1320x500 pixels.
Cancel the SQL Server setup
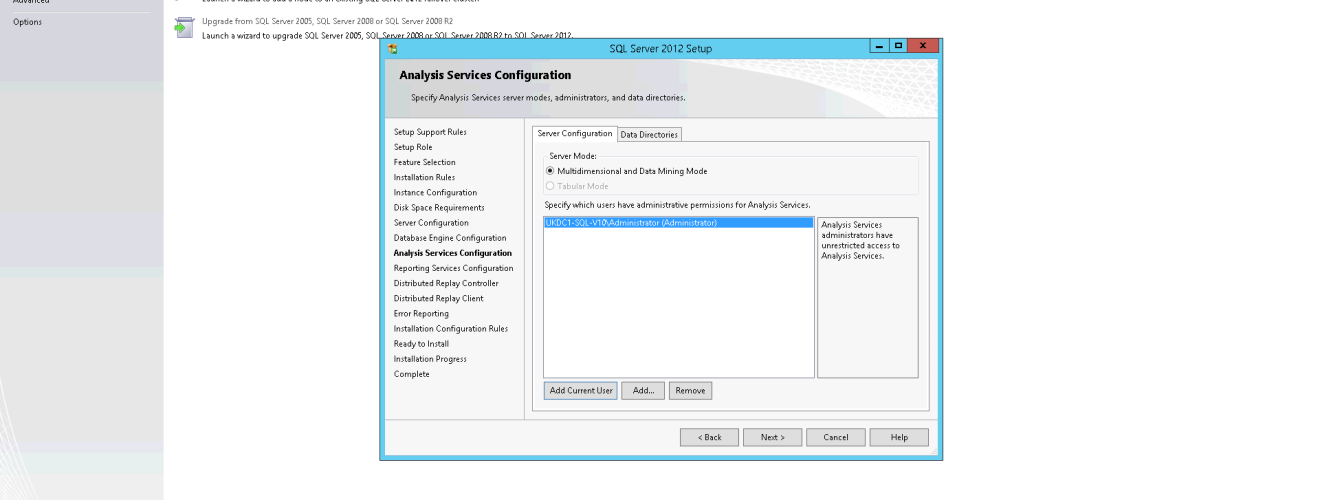click(836, 437)
